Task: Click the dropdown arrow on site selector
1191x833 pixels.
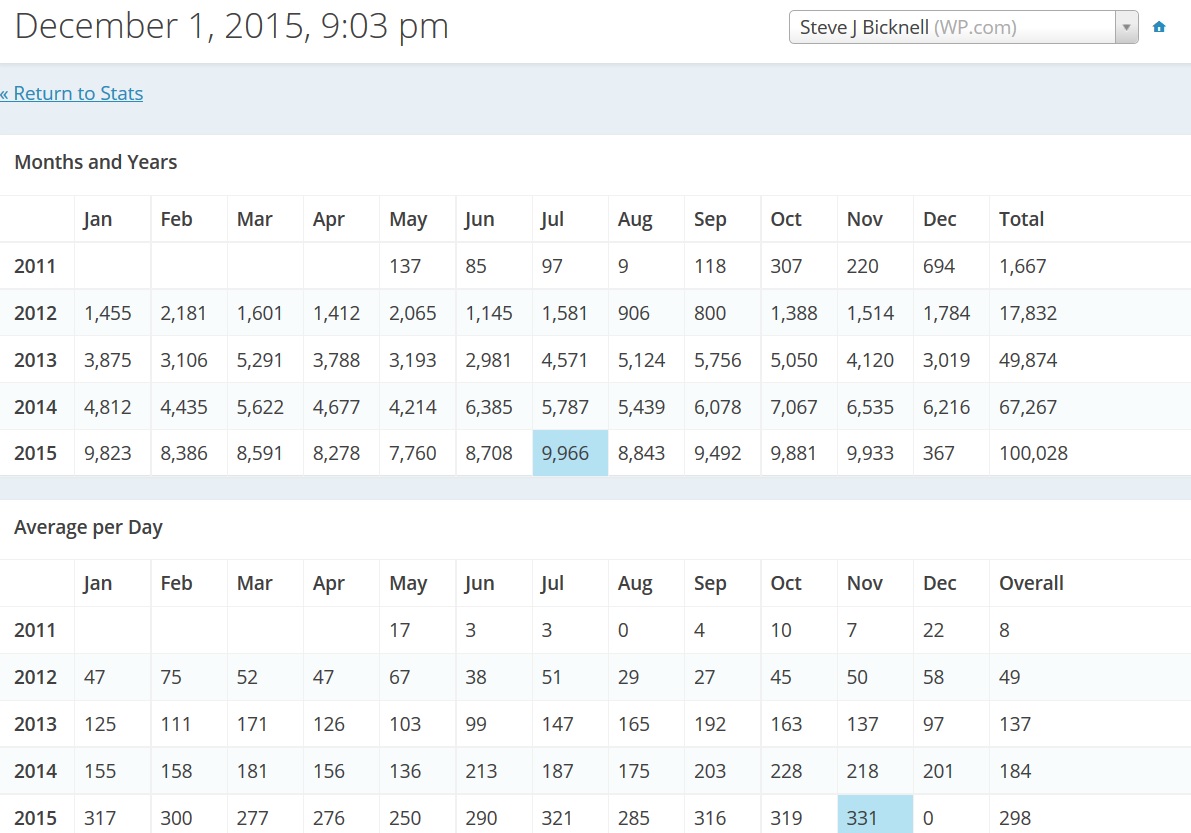Action: 1127,28
